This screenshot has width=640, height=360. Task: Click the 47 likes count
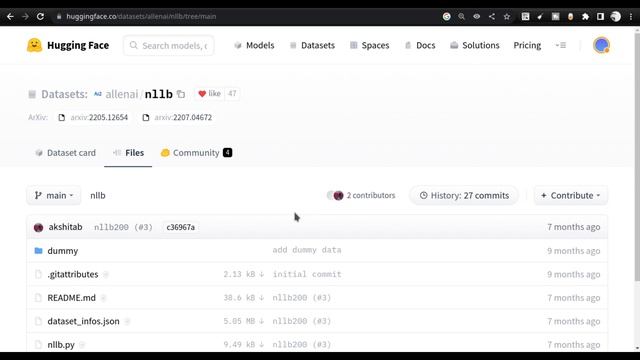232,94
